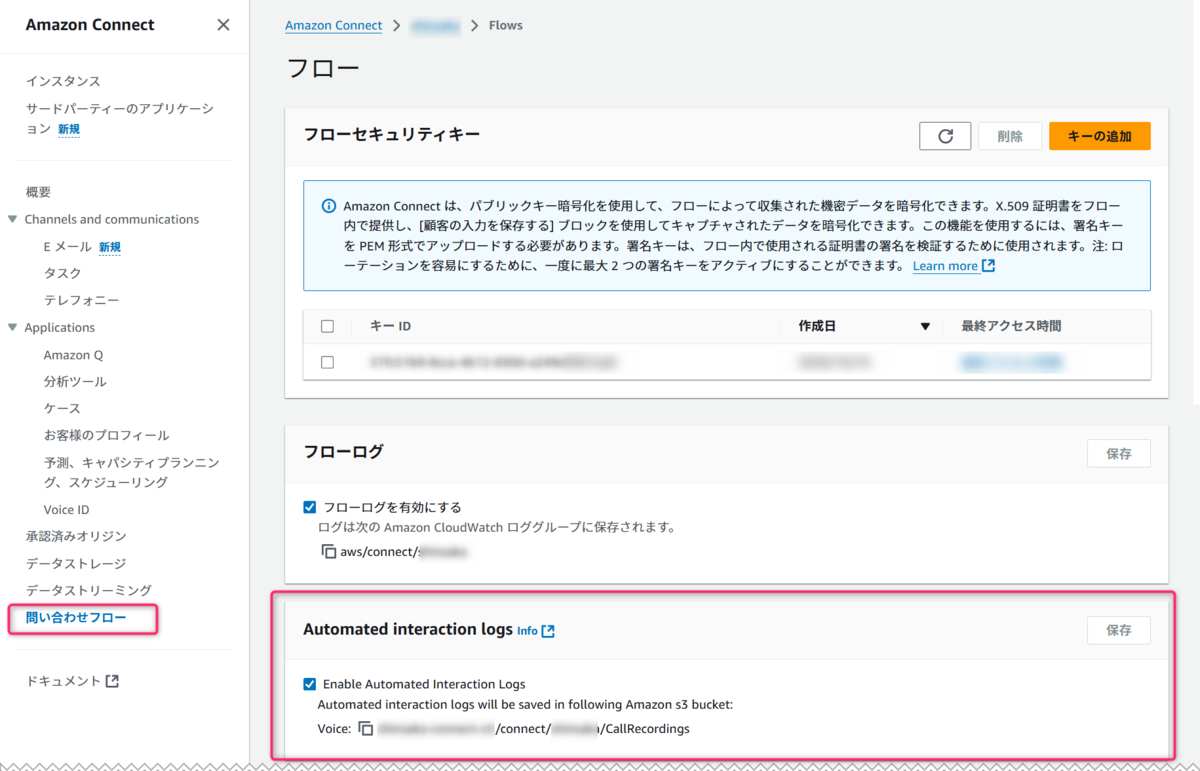Click the キー ID column header
1200x771 pixels.
(x=390, y=326)
